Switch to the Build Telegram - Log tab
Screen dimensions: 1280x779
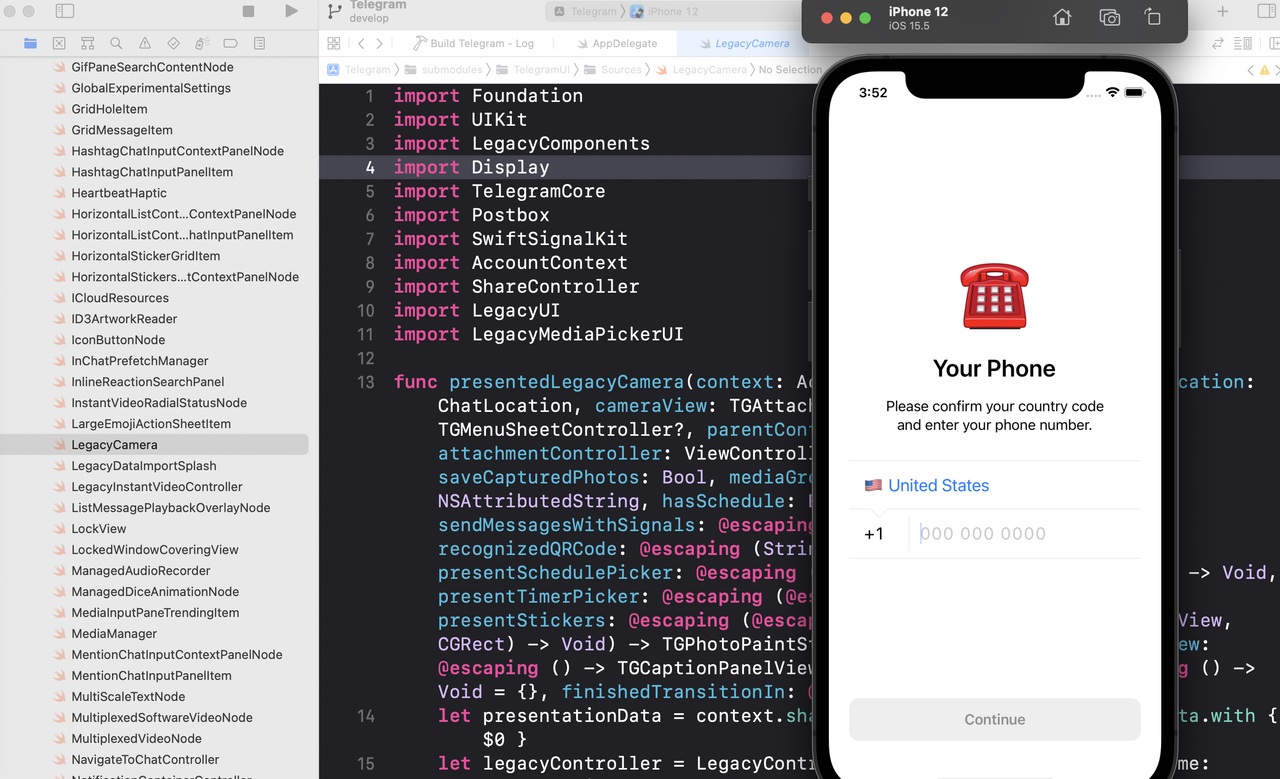474,43
